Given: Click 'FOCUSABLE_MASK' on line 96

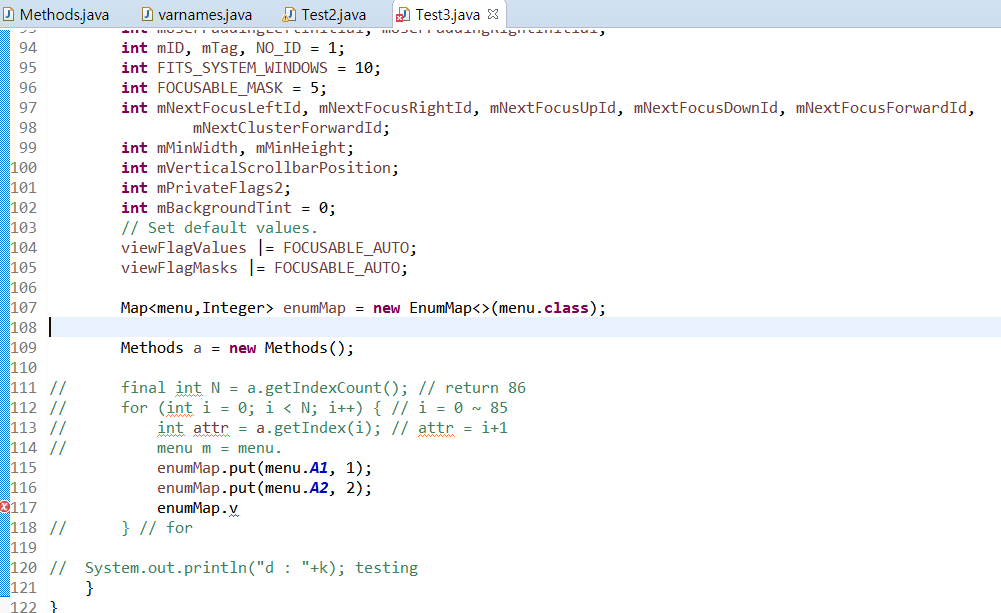Looking at the screenshot, I should [220, 88].
